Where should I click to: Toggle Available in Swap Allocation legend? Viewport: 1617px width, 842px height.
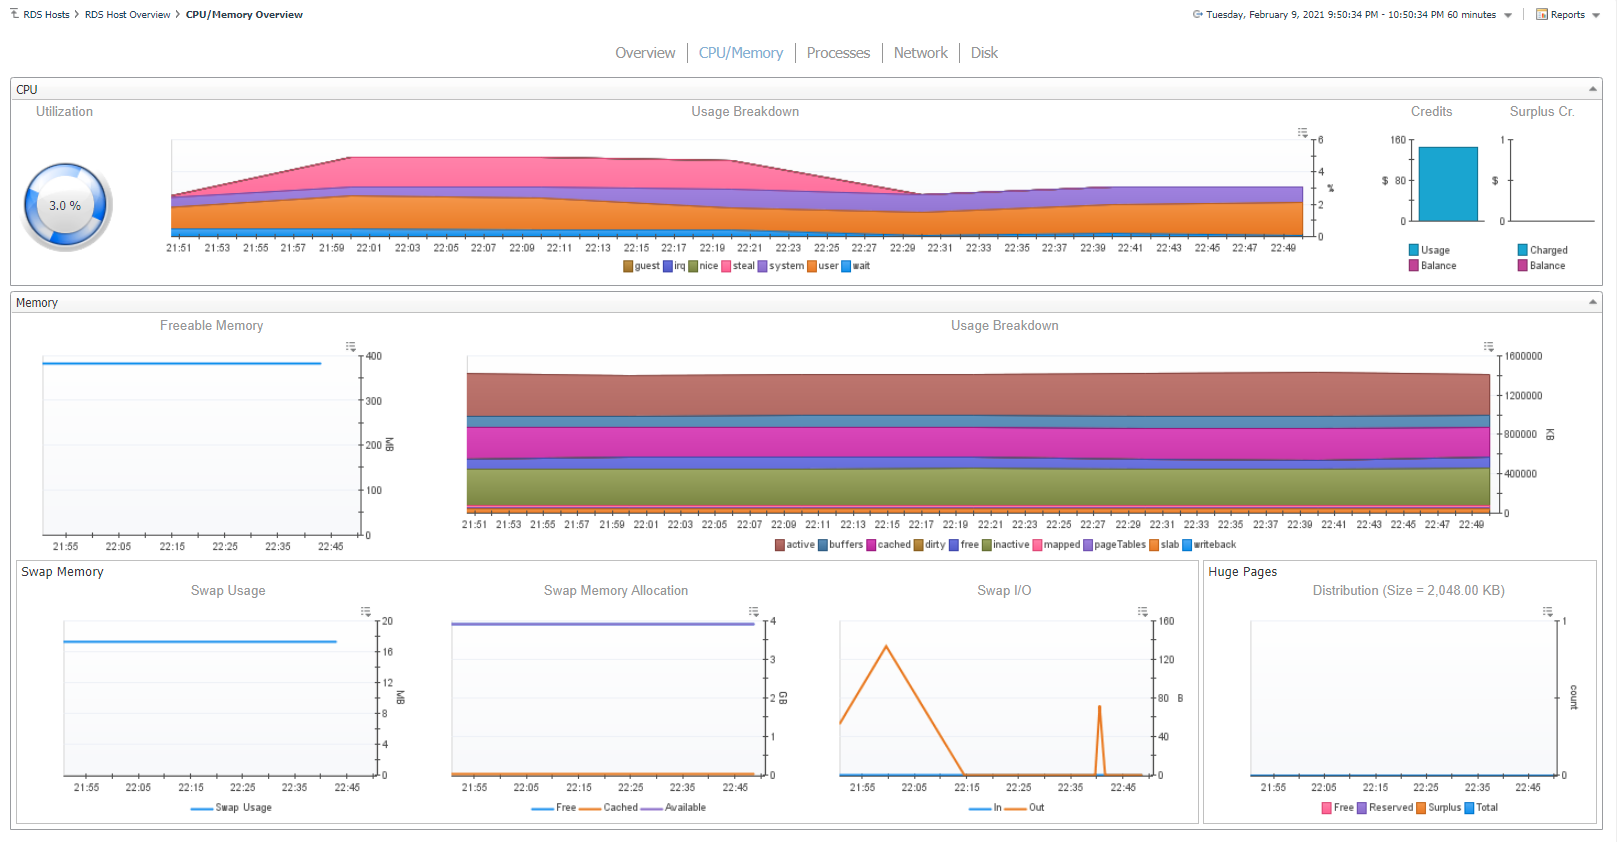(673, 808)
